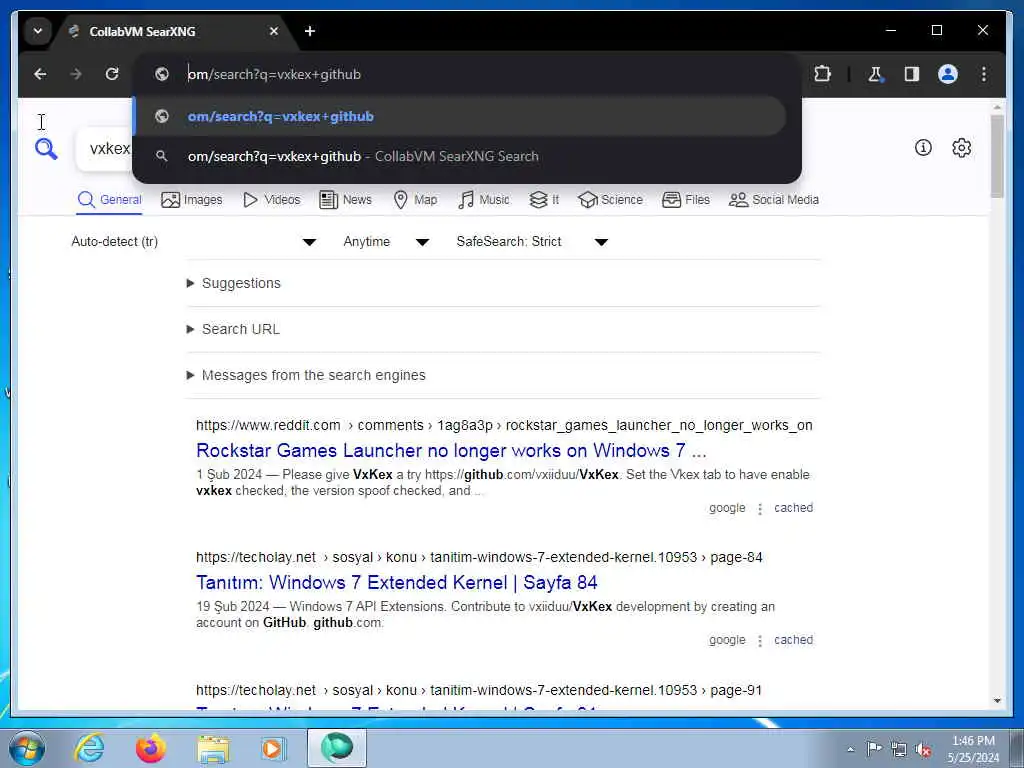Open the extensions puzzle icon

[x=823, y=74]
